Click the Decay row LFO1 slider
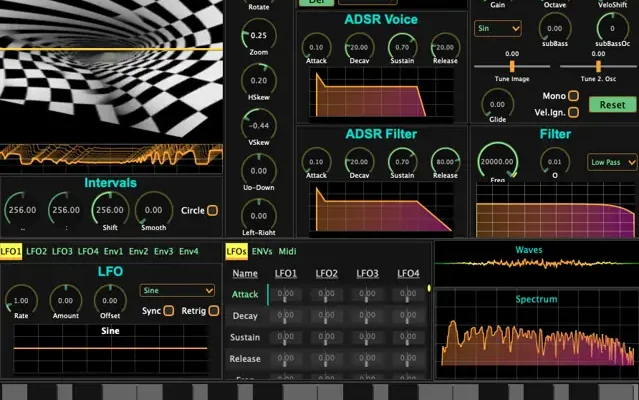The width and height of the screenshot is (639, 400). click(x=285, y=316)
